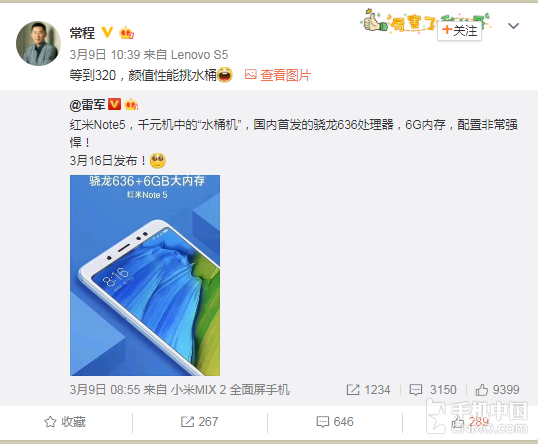This screenshot has height=444, width=538.
Task: Like this post via thumbs-up 289
Action: [x=470, y=422]
